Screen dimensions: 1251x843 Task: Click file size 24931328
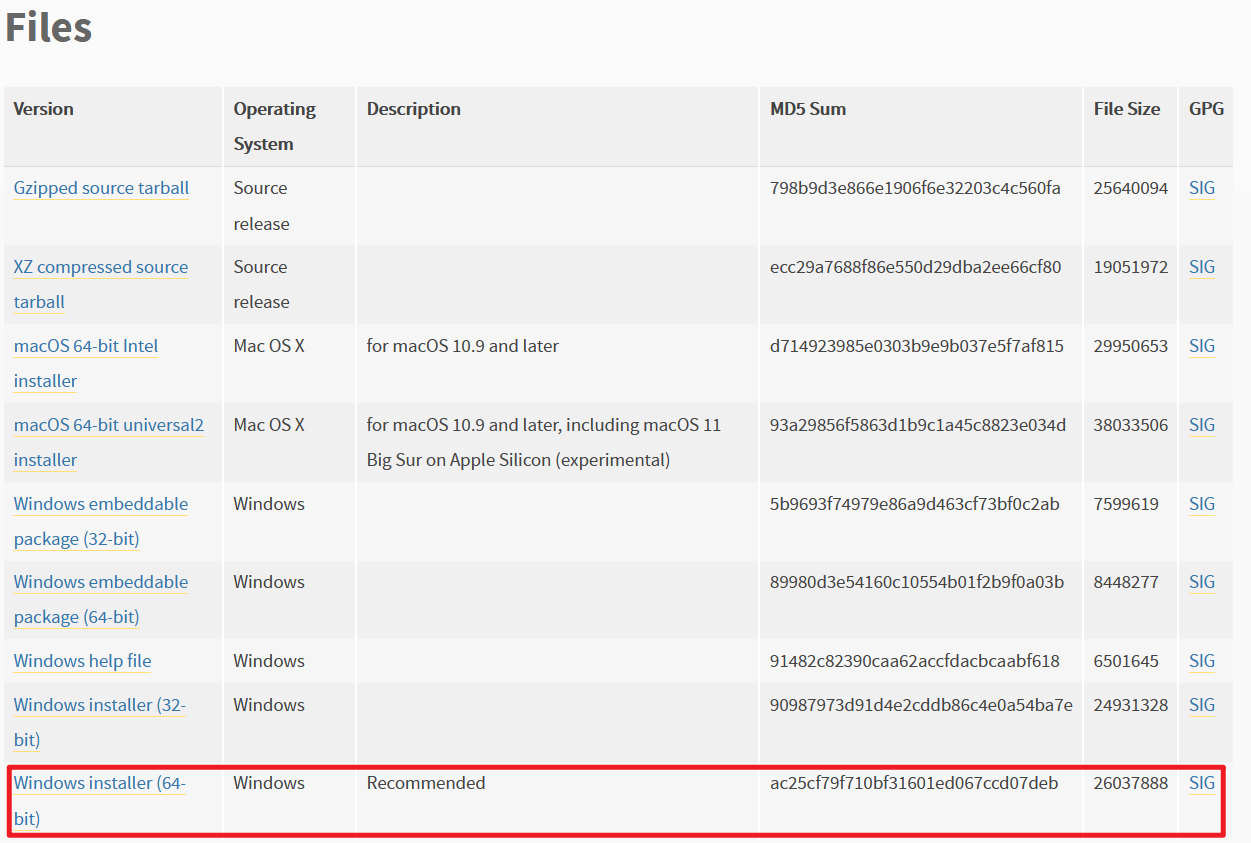coord(1131,705)
